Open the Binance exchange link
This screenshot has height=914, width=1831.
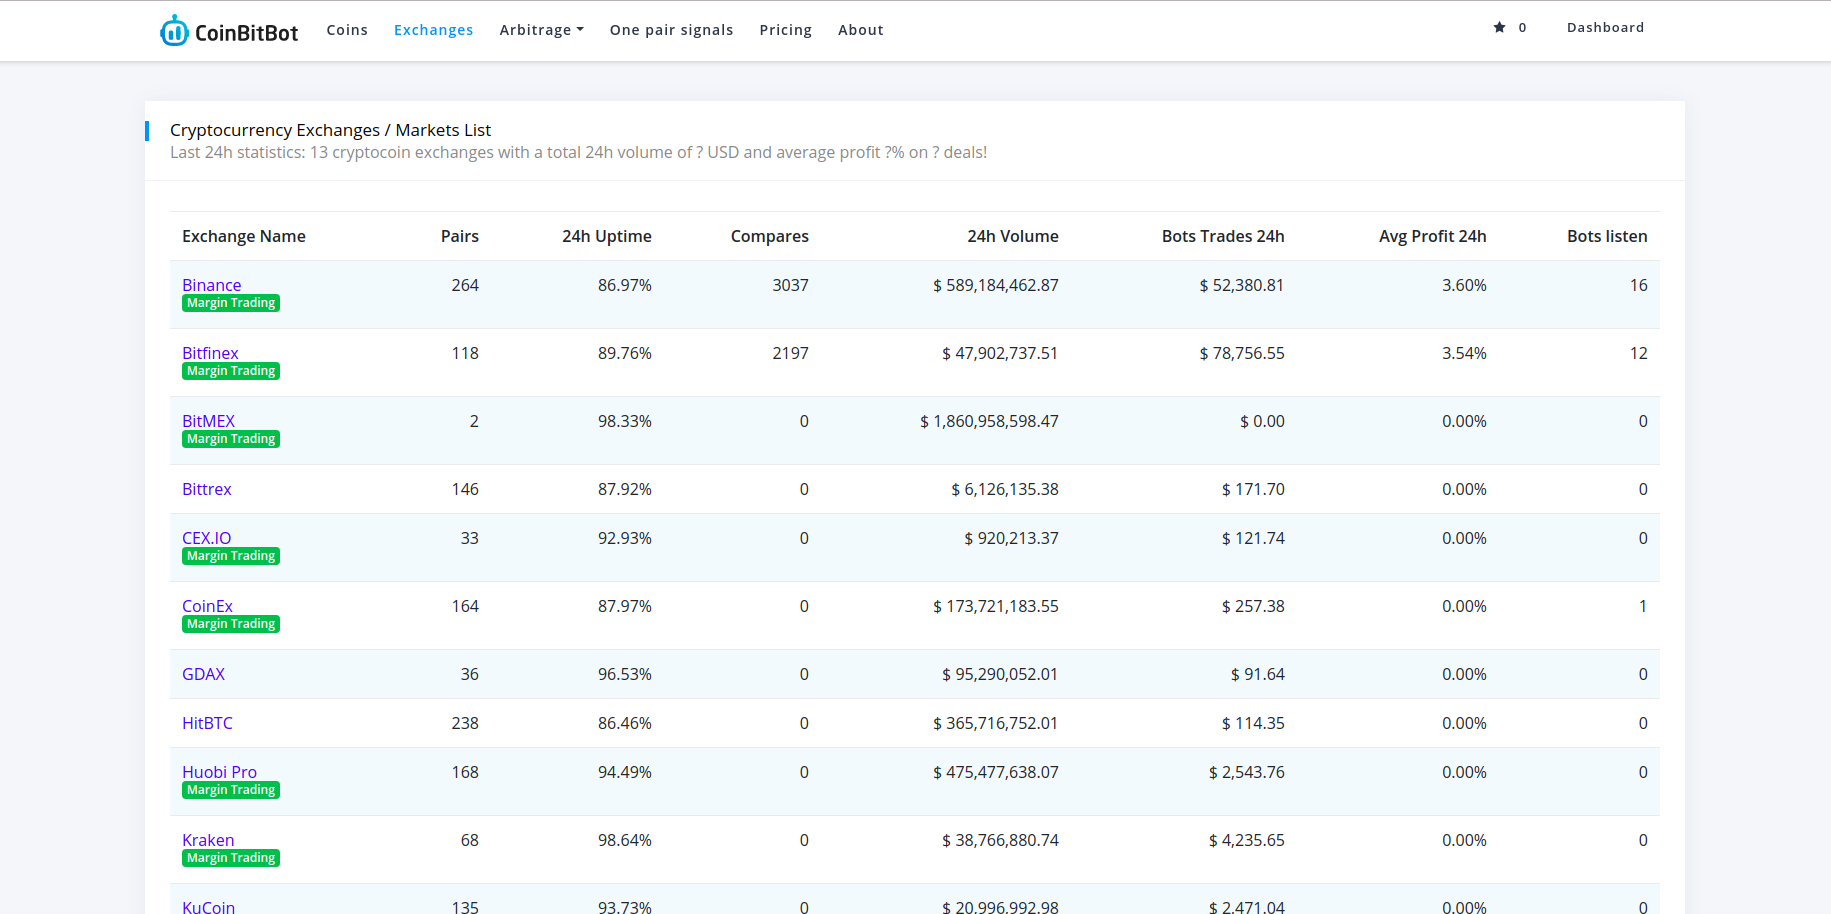211,285
